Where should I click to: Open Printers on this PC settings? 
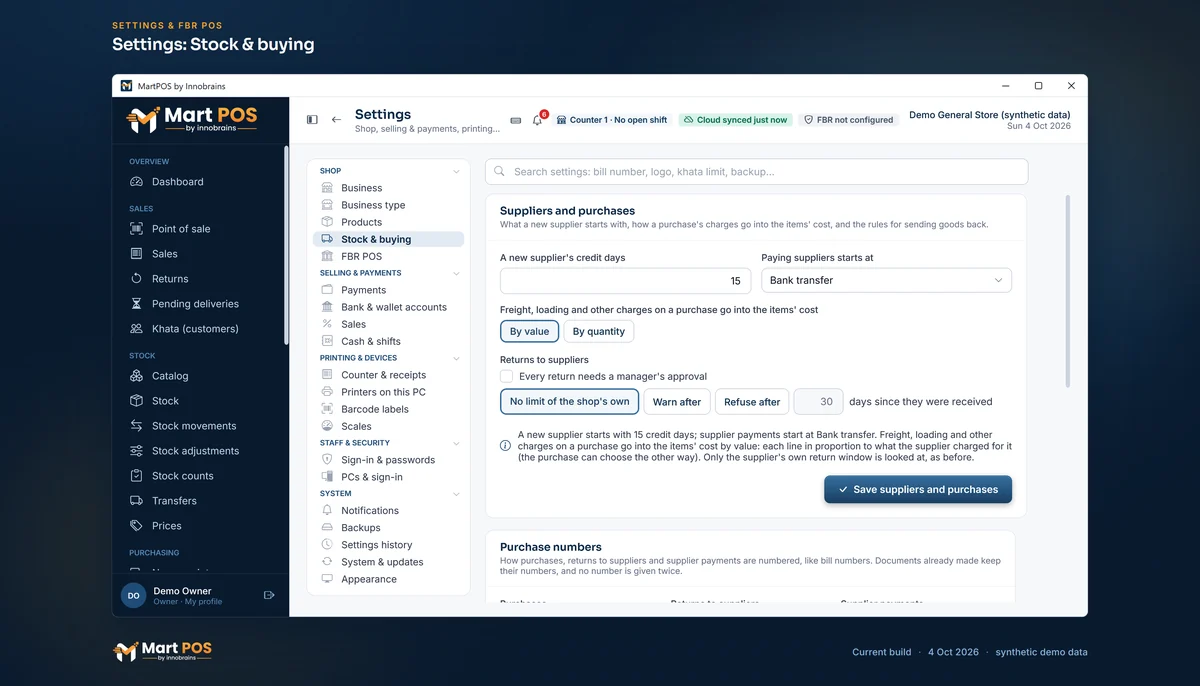coord(388,392)
